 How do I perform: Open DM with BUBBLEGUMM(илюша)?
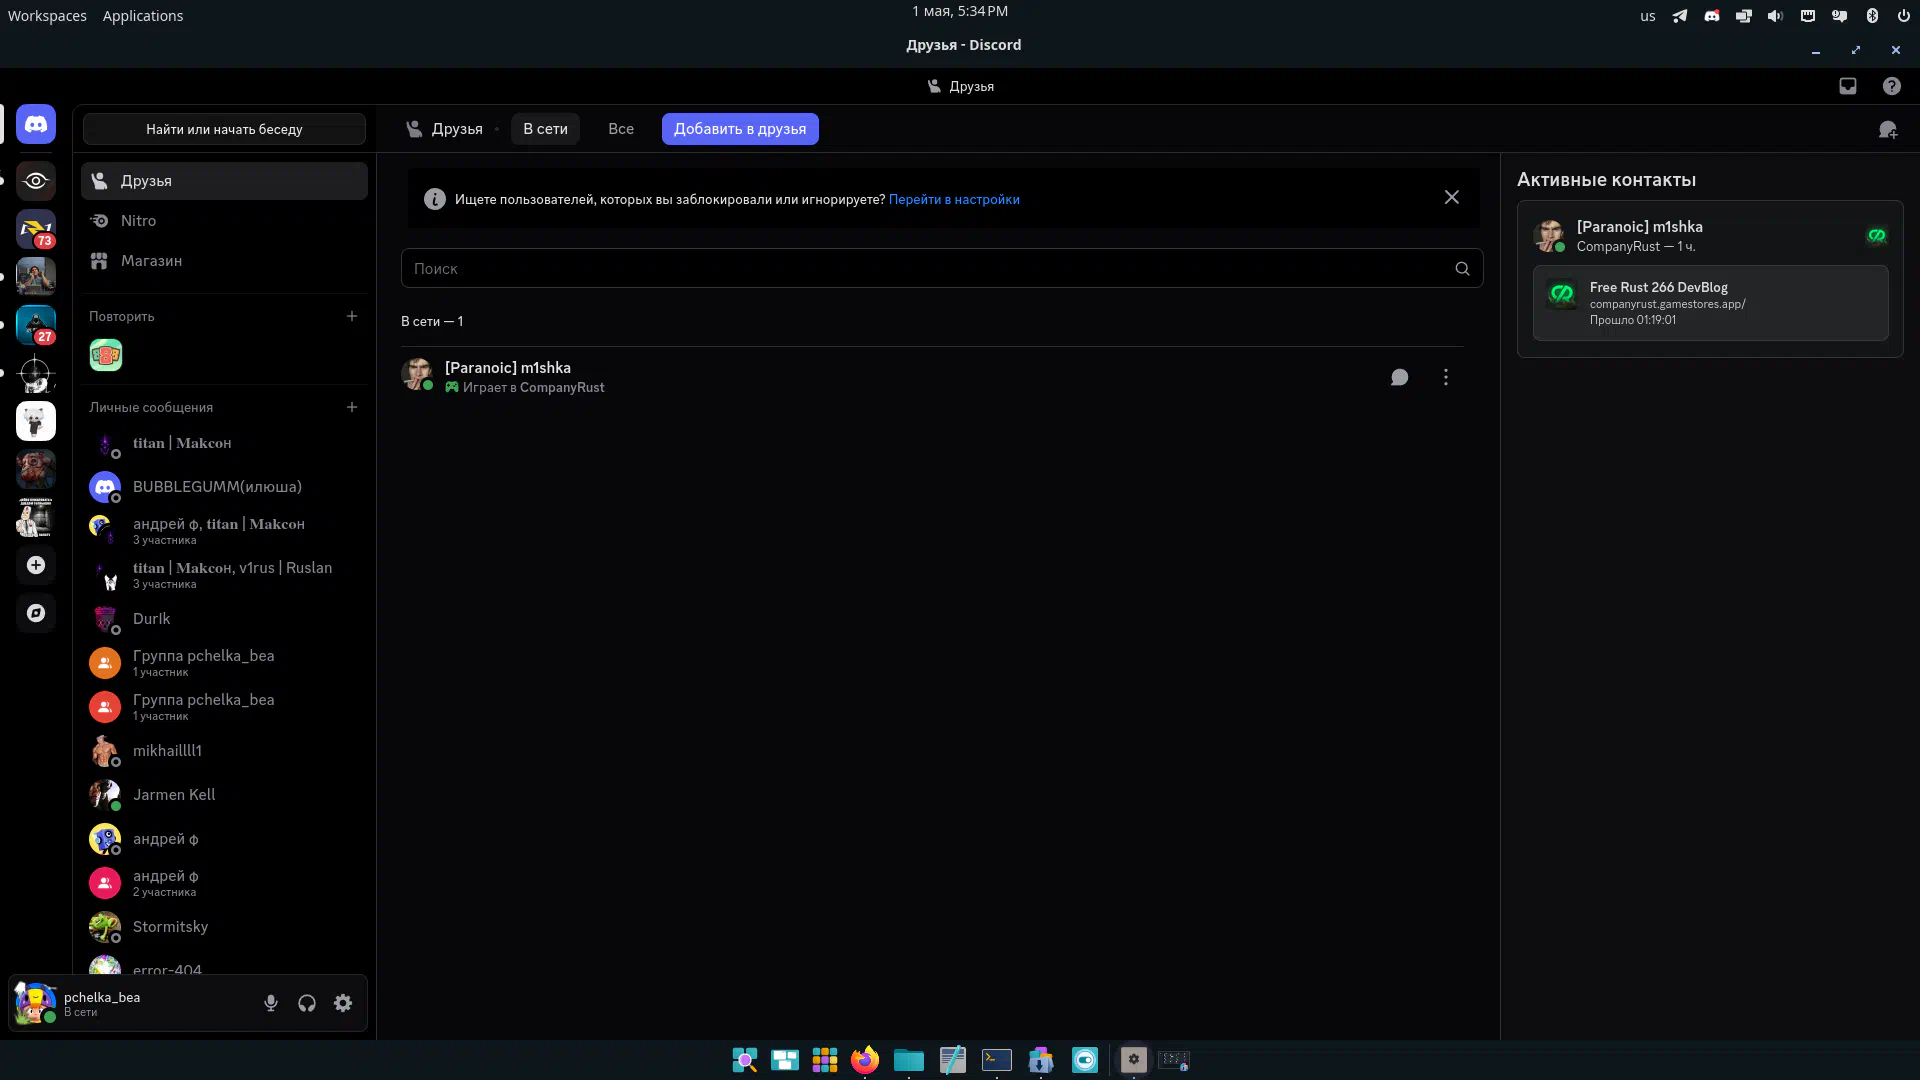(224, 487)
